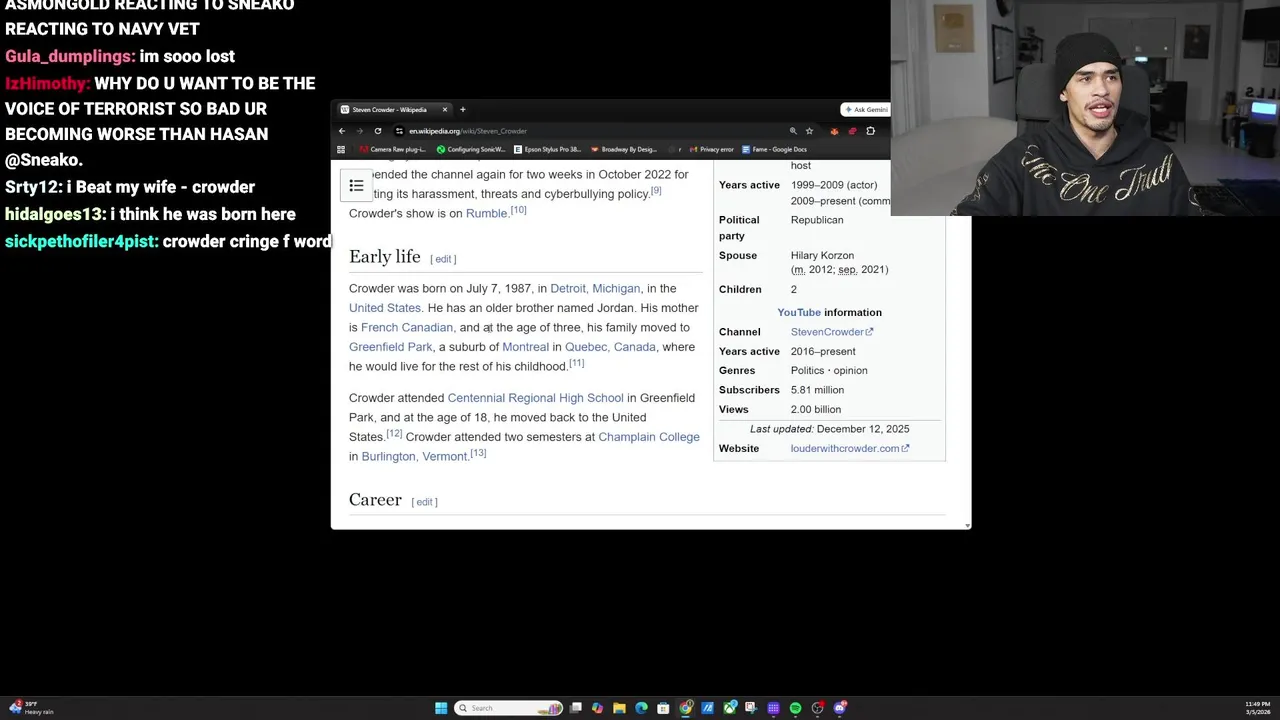Viewport: 1280px width, 720px height.
Task: Open the Burlington, Vermont link
Action: pyautogui.click(x=414, y=456)
